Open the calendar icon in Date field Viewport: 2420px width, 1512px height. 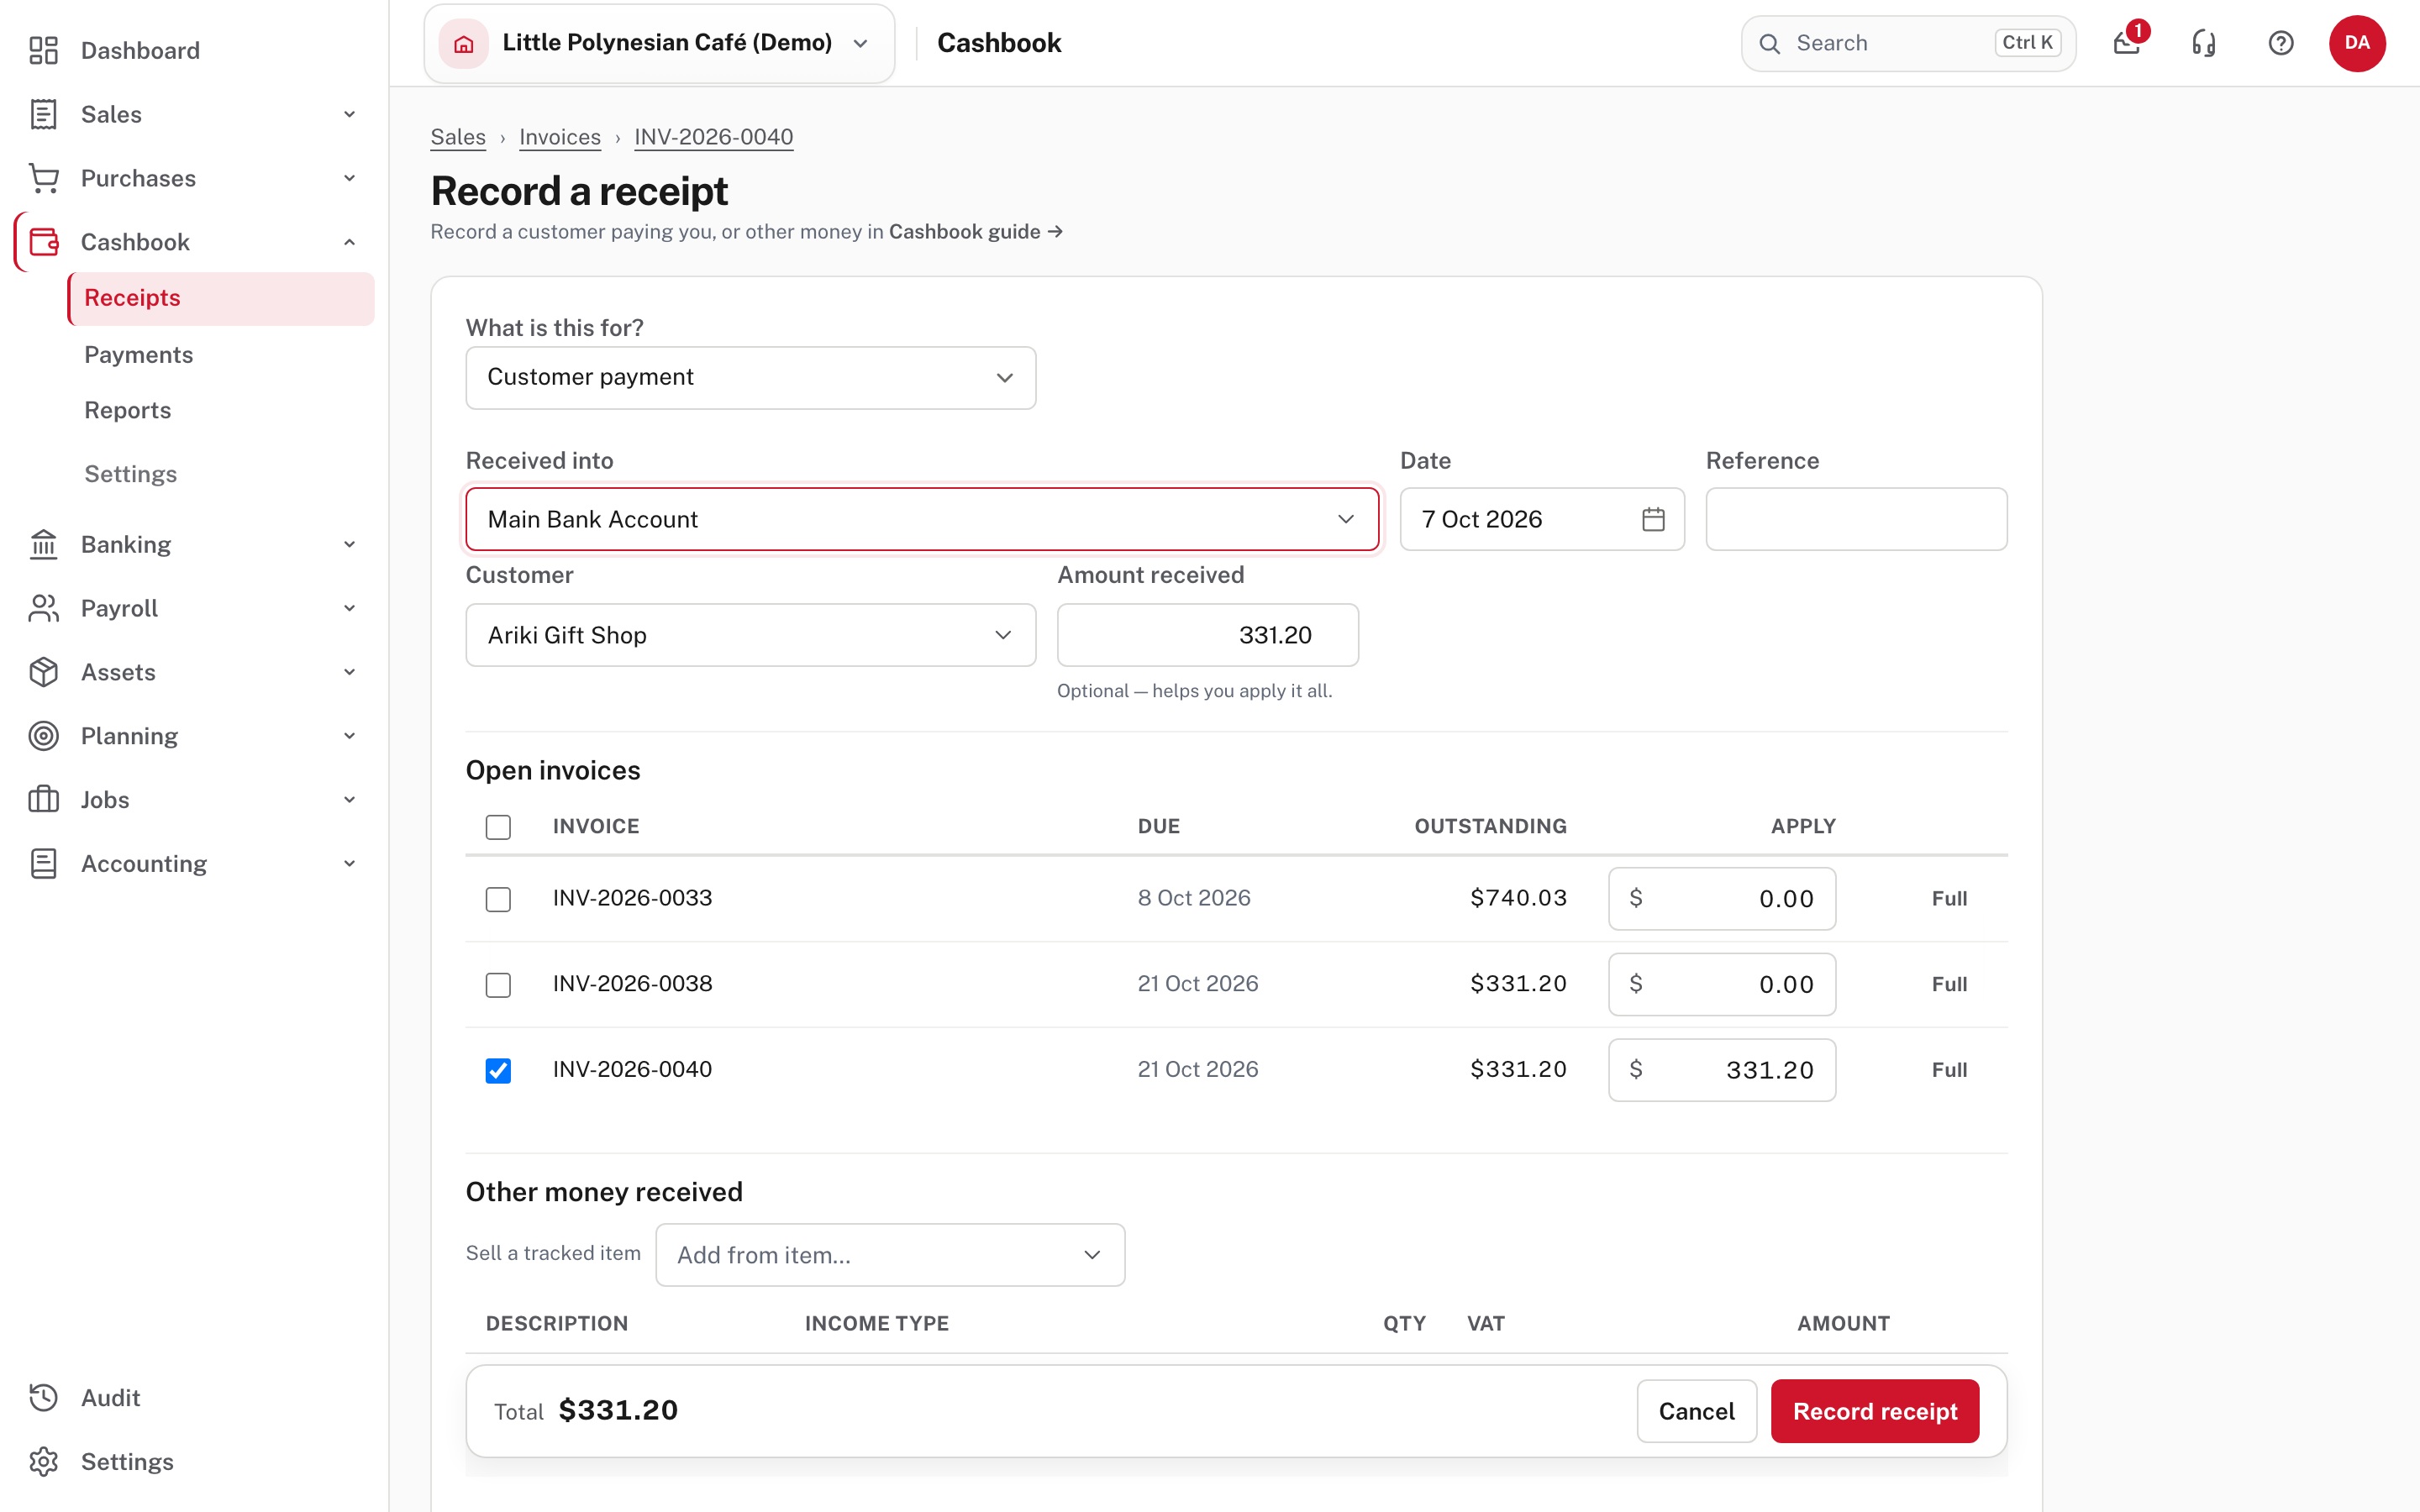click(x=1653, y=519)
